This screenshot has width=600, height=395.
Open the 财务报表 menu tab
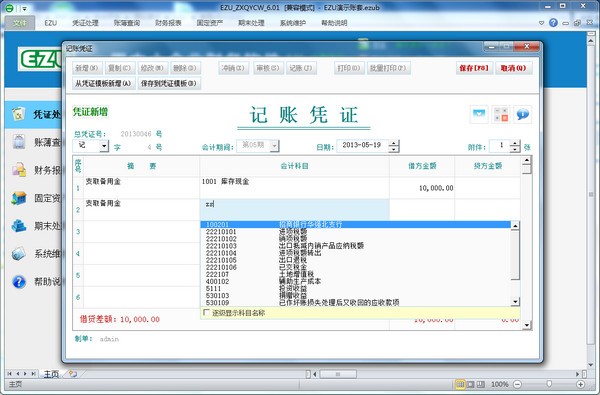pos(168,23)
